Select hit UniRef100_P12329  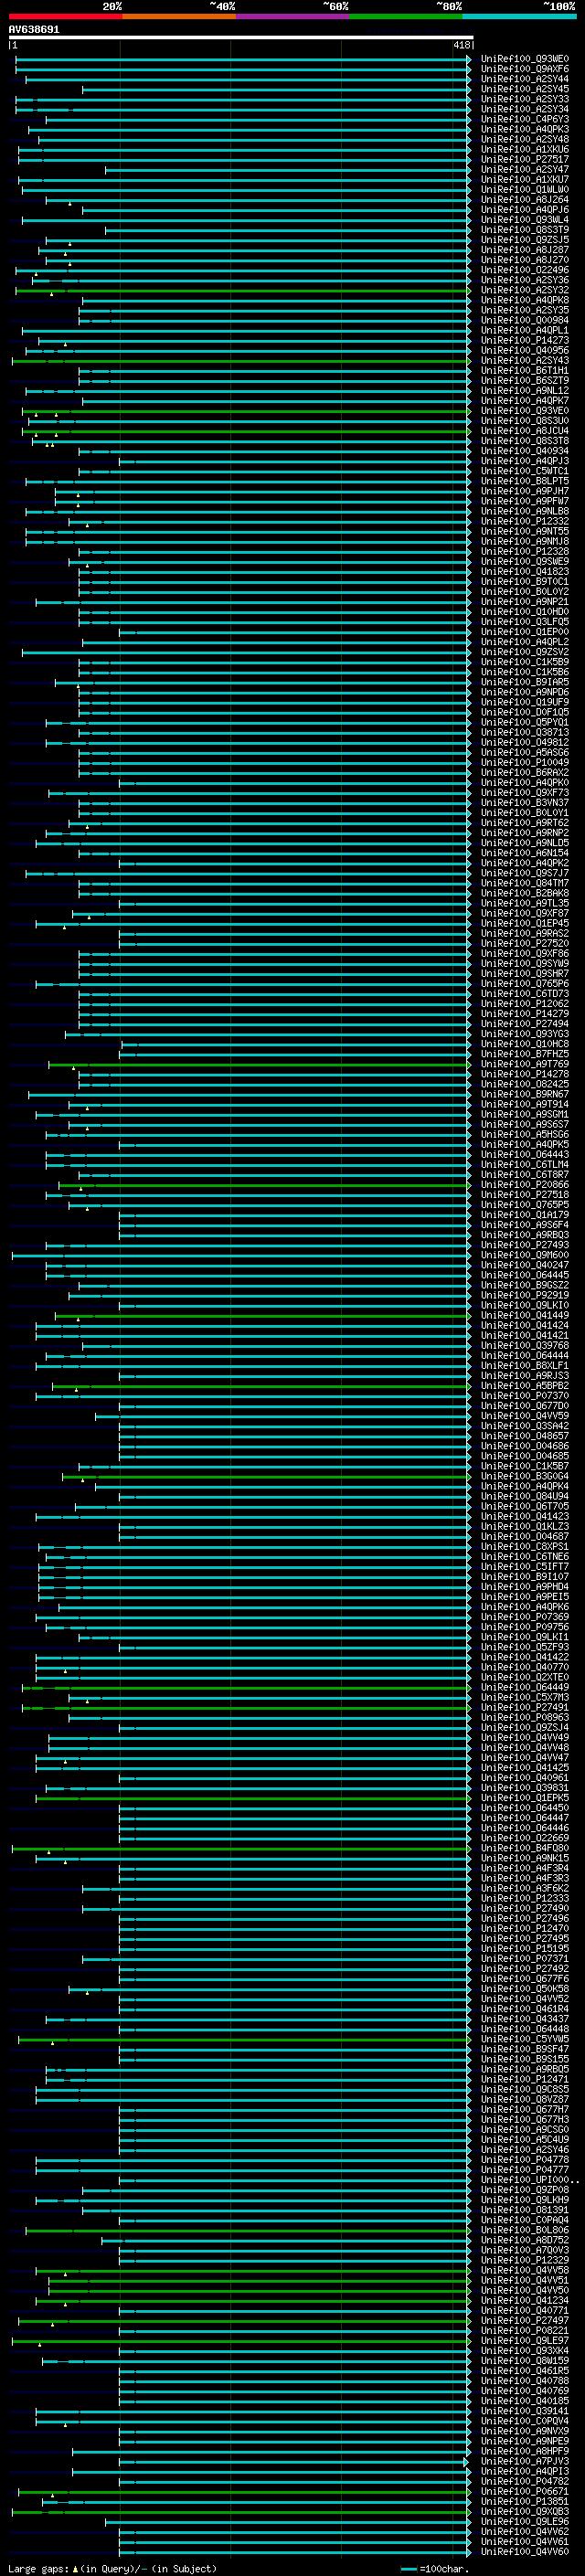pos(525,2260)
